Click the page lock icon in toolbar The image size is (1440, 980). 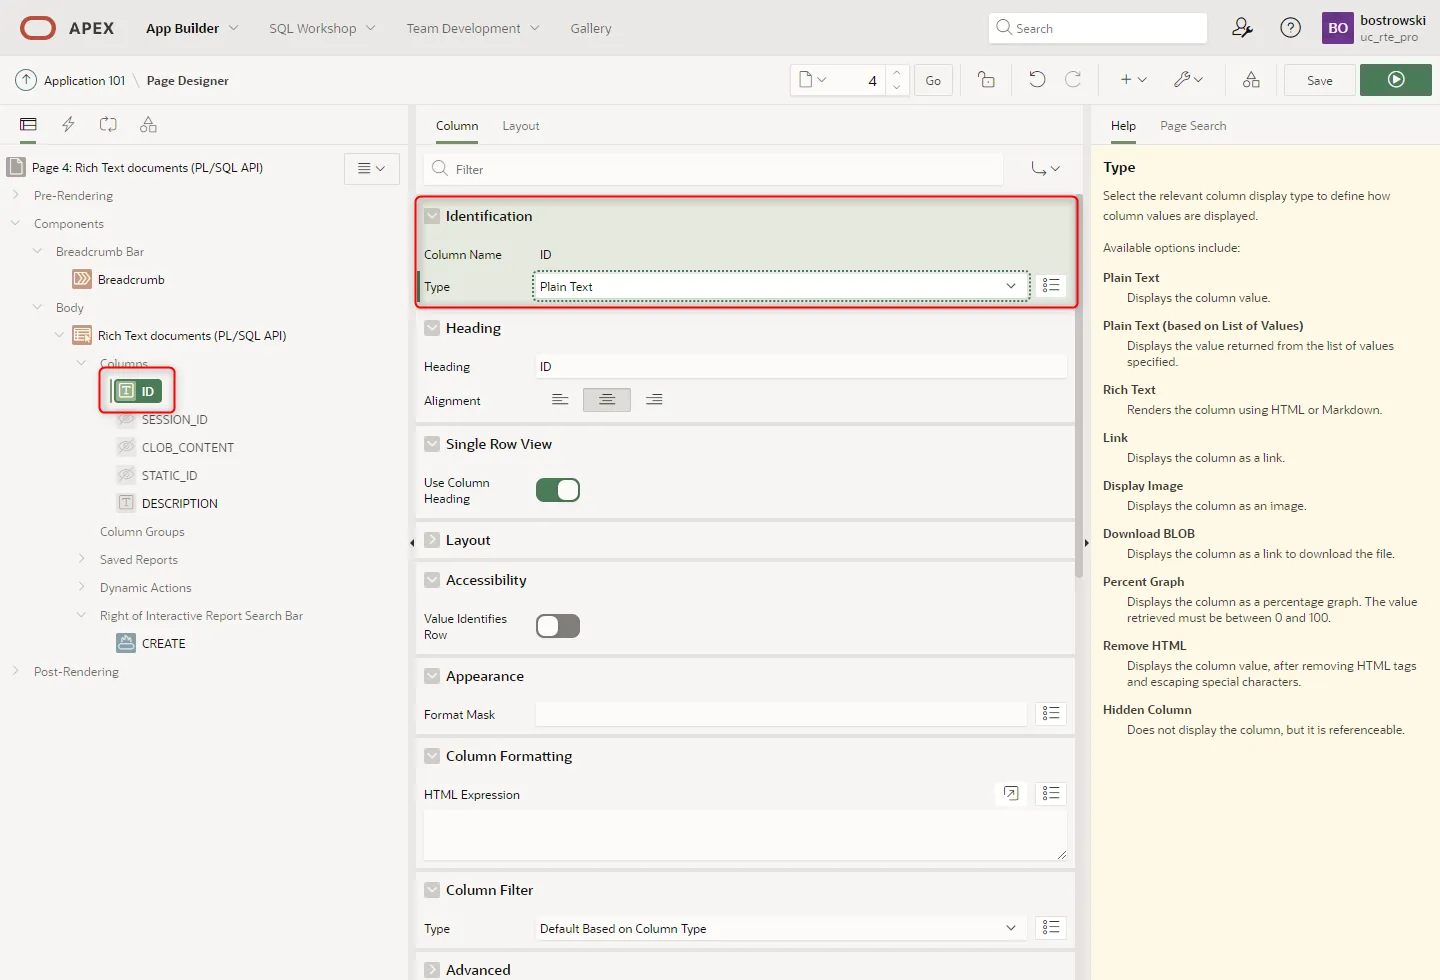(986, 80)
